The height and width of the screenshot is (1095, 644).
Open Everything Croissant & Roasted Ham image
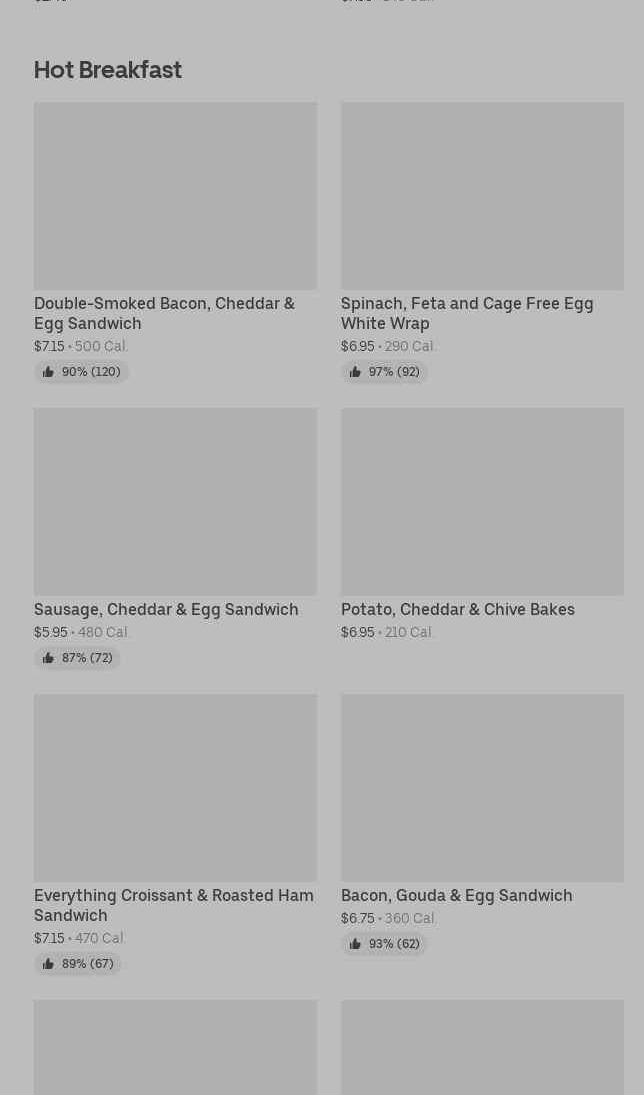point(175,788)
